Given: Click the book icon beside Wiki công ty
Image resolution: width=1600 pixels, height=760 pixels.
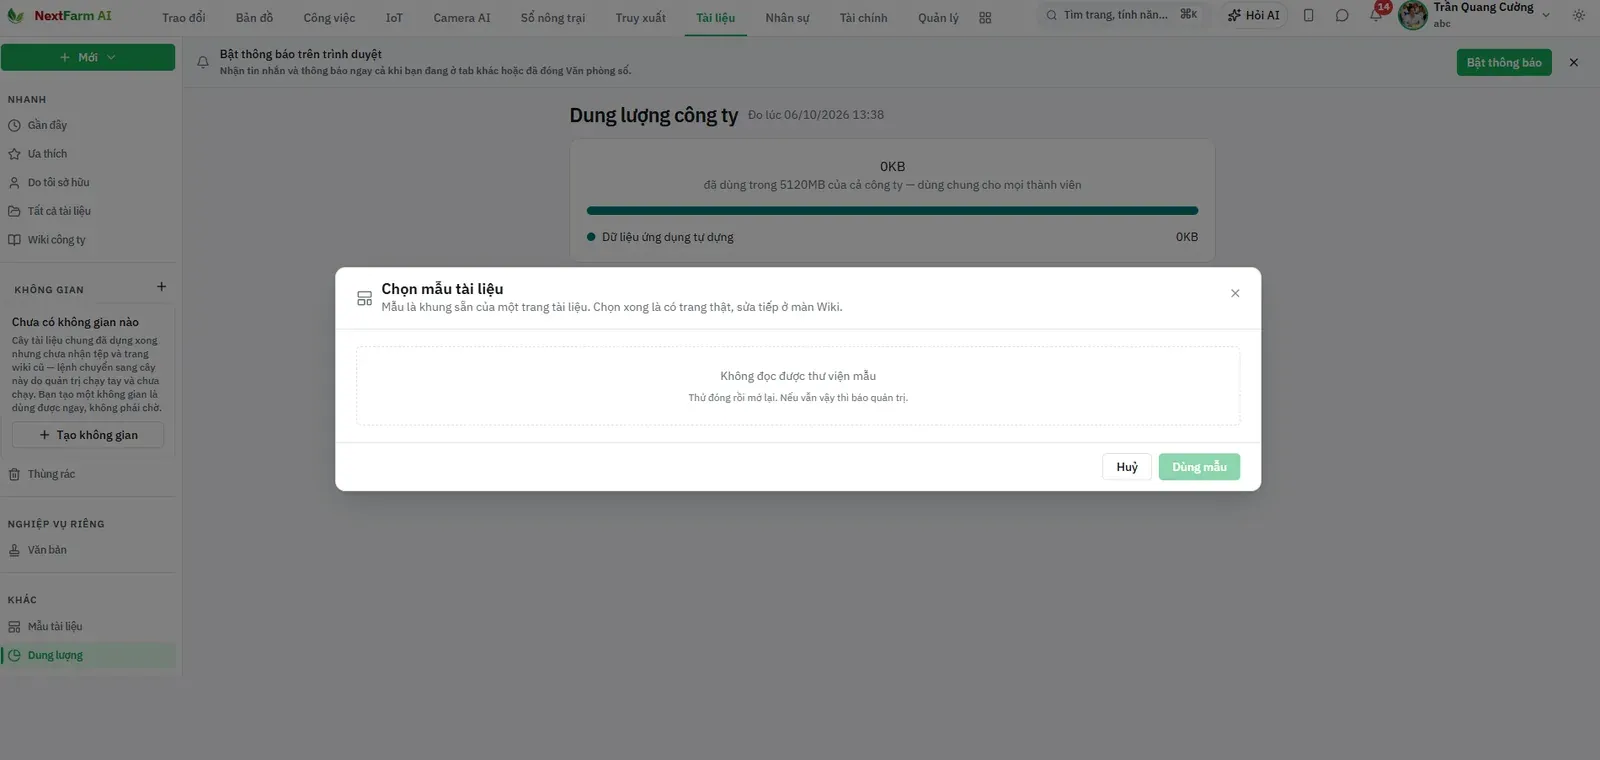Looking at the screenshot, I should 14,240.
